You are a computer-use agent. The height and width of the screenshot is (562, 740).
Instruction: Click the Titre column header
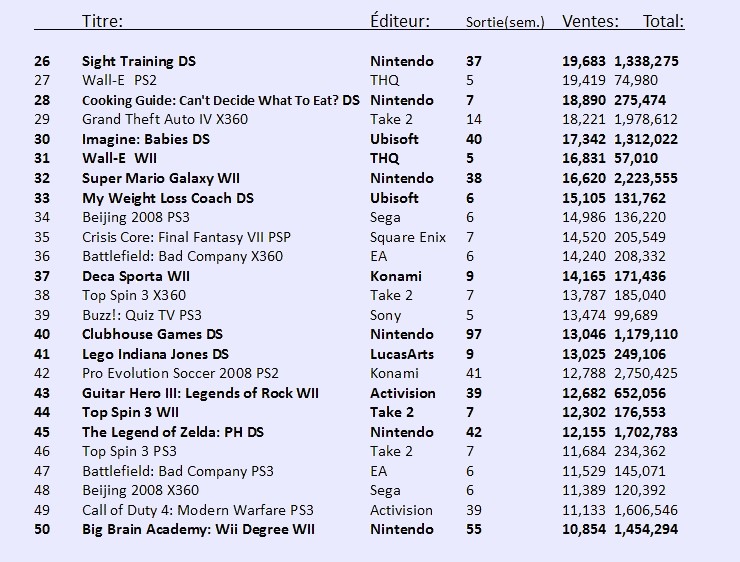[x=102, y=21]
